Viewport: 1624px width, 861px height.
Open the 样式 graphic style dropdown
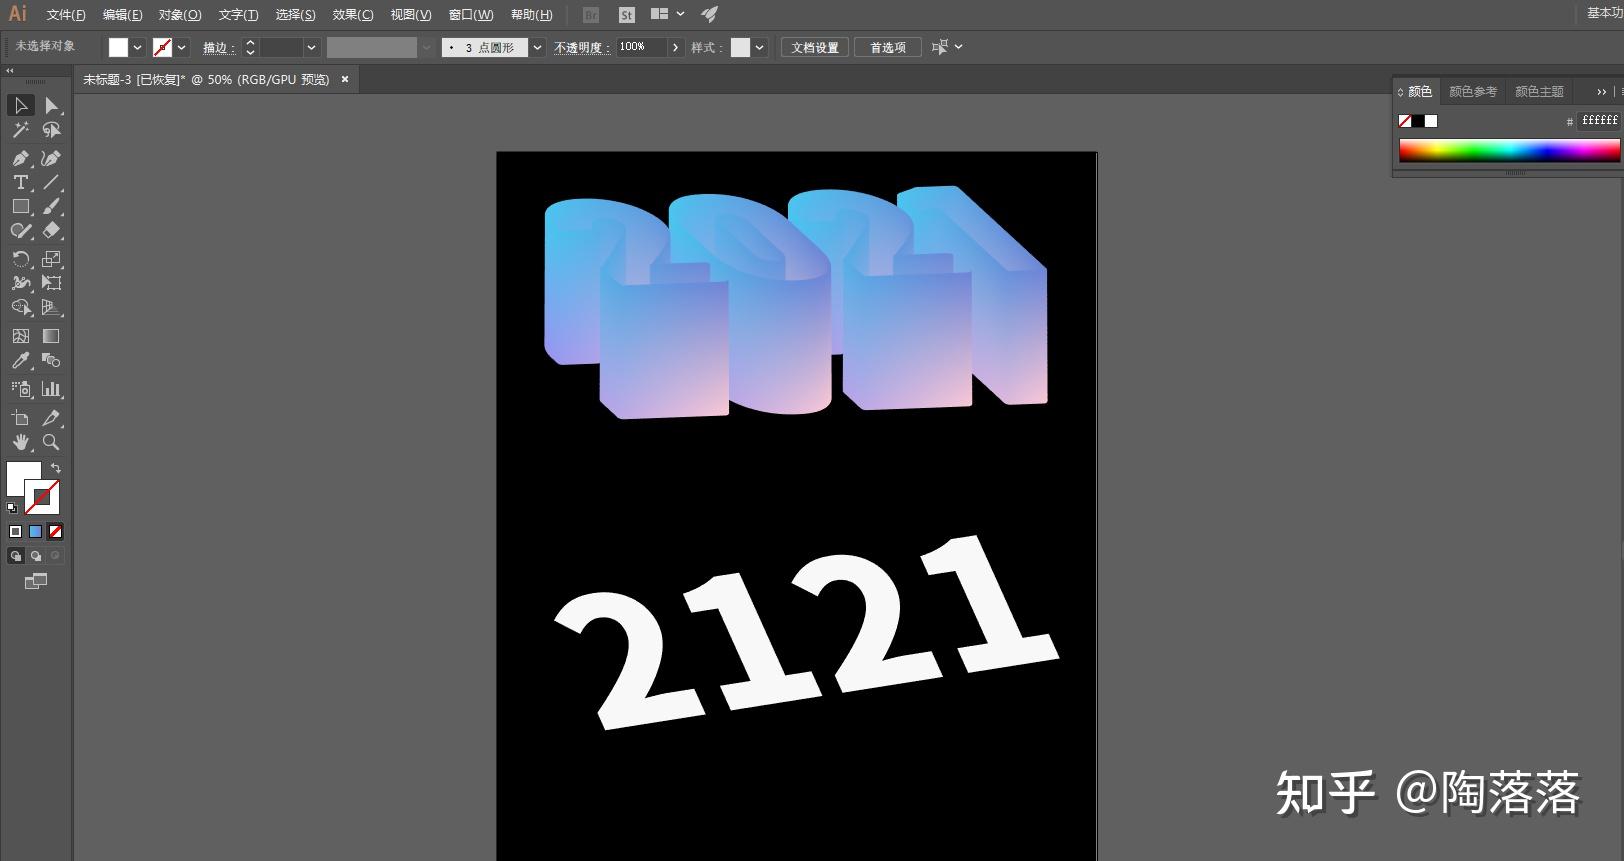coord(760,47)
